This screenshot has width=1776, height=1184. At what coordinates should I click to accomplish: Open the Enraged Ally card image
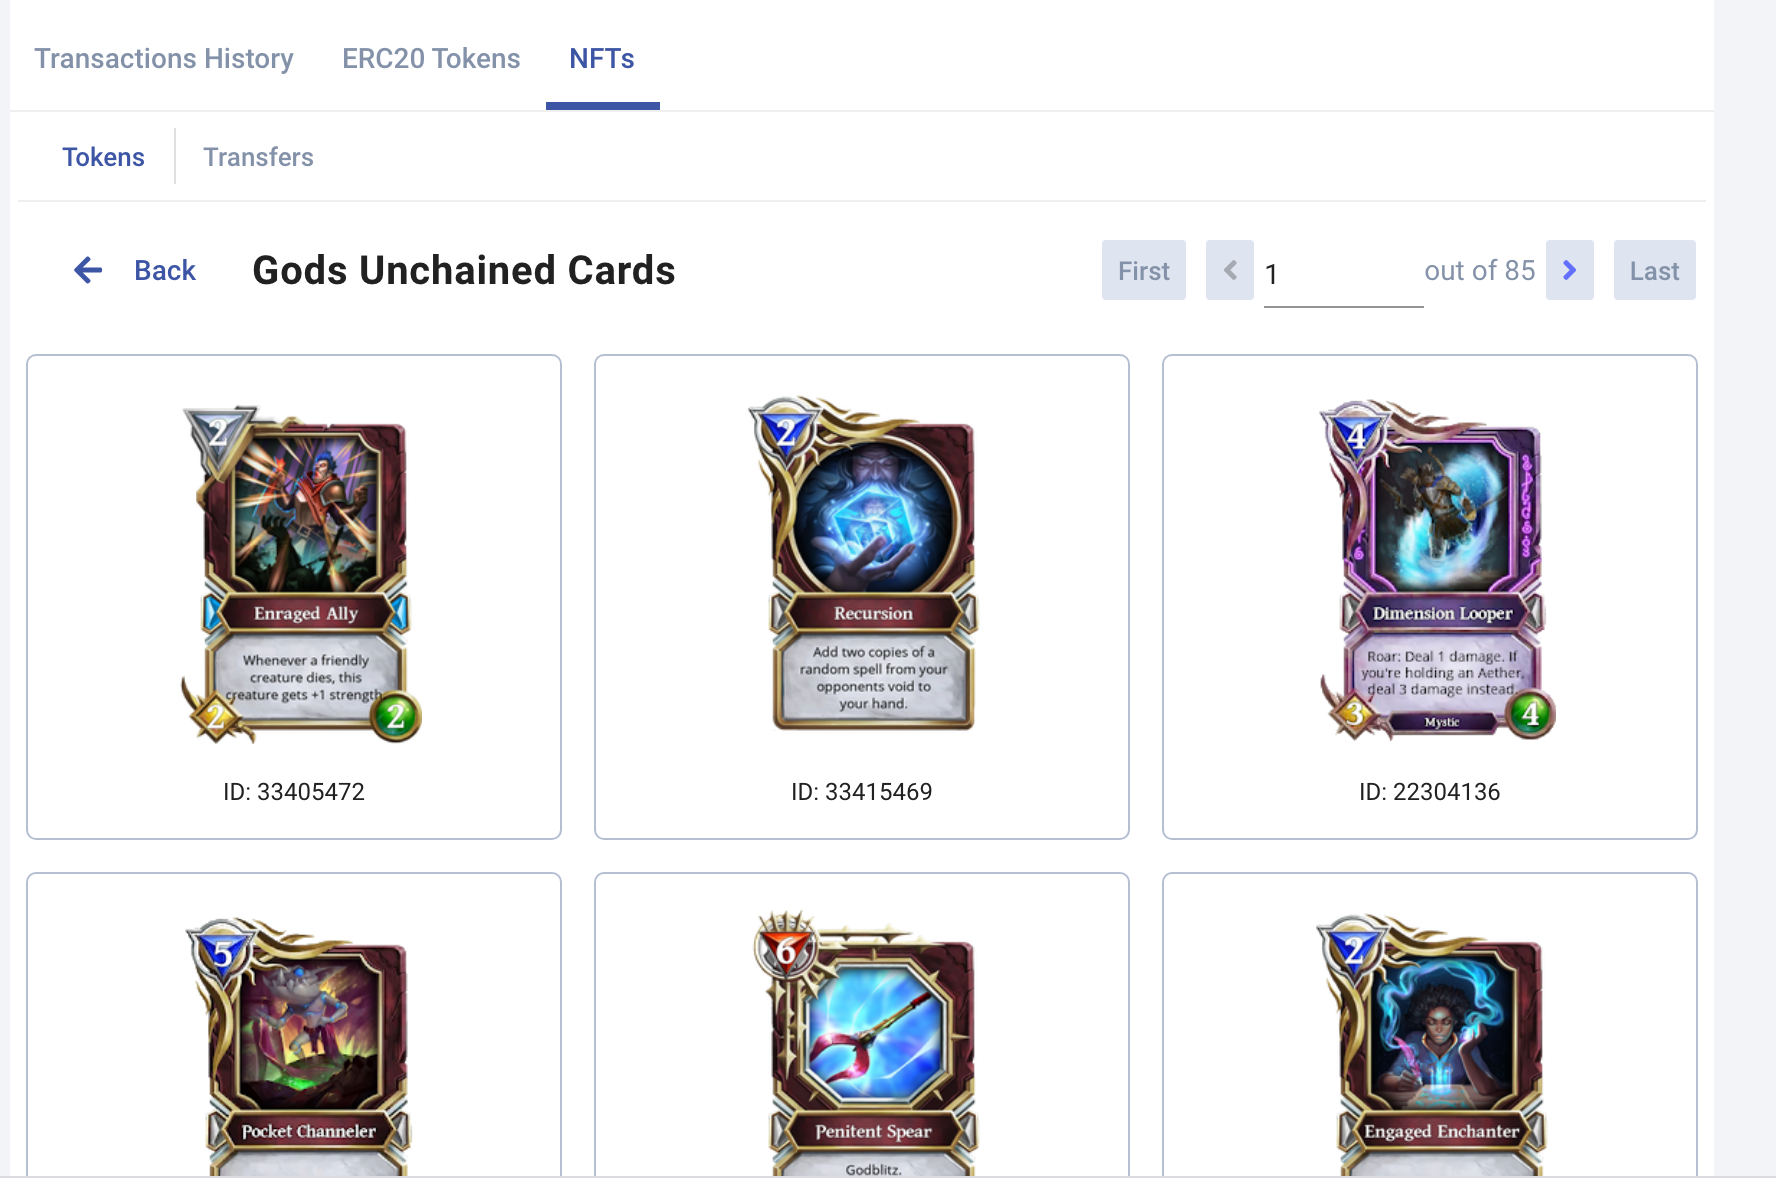tap(301, 574)
